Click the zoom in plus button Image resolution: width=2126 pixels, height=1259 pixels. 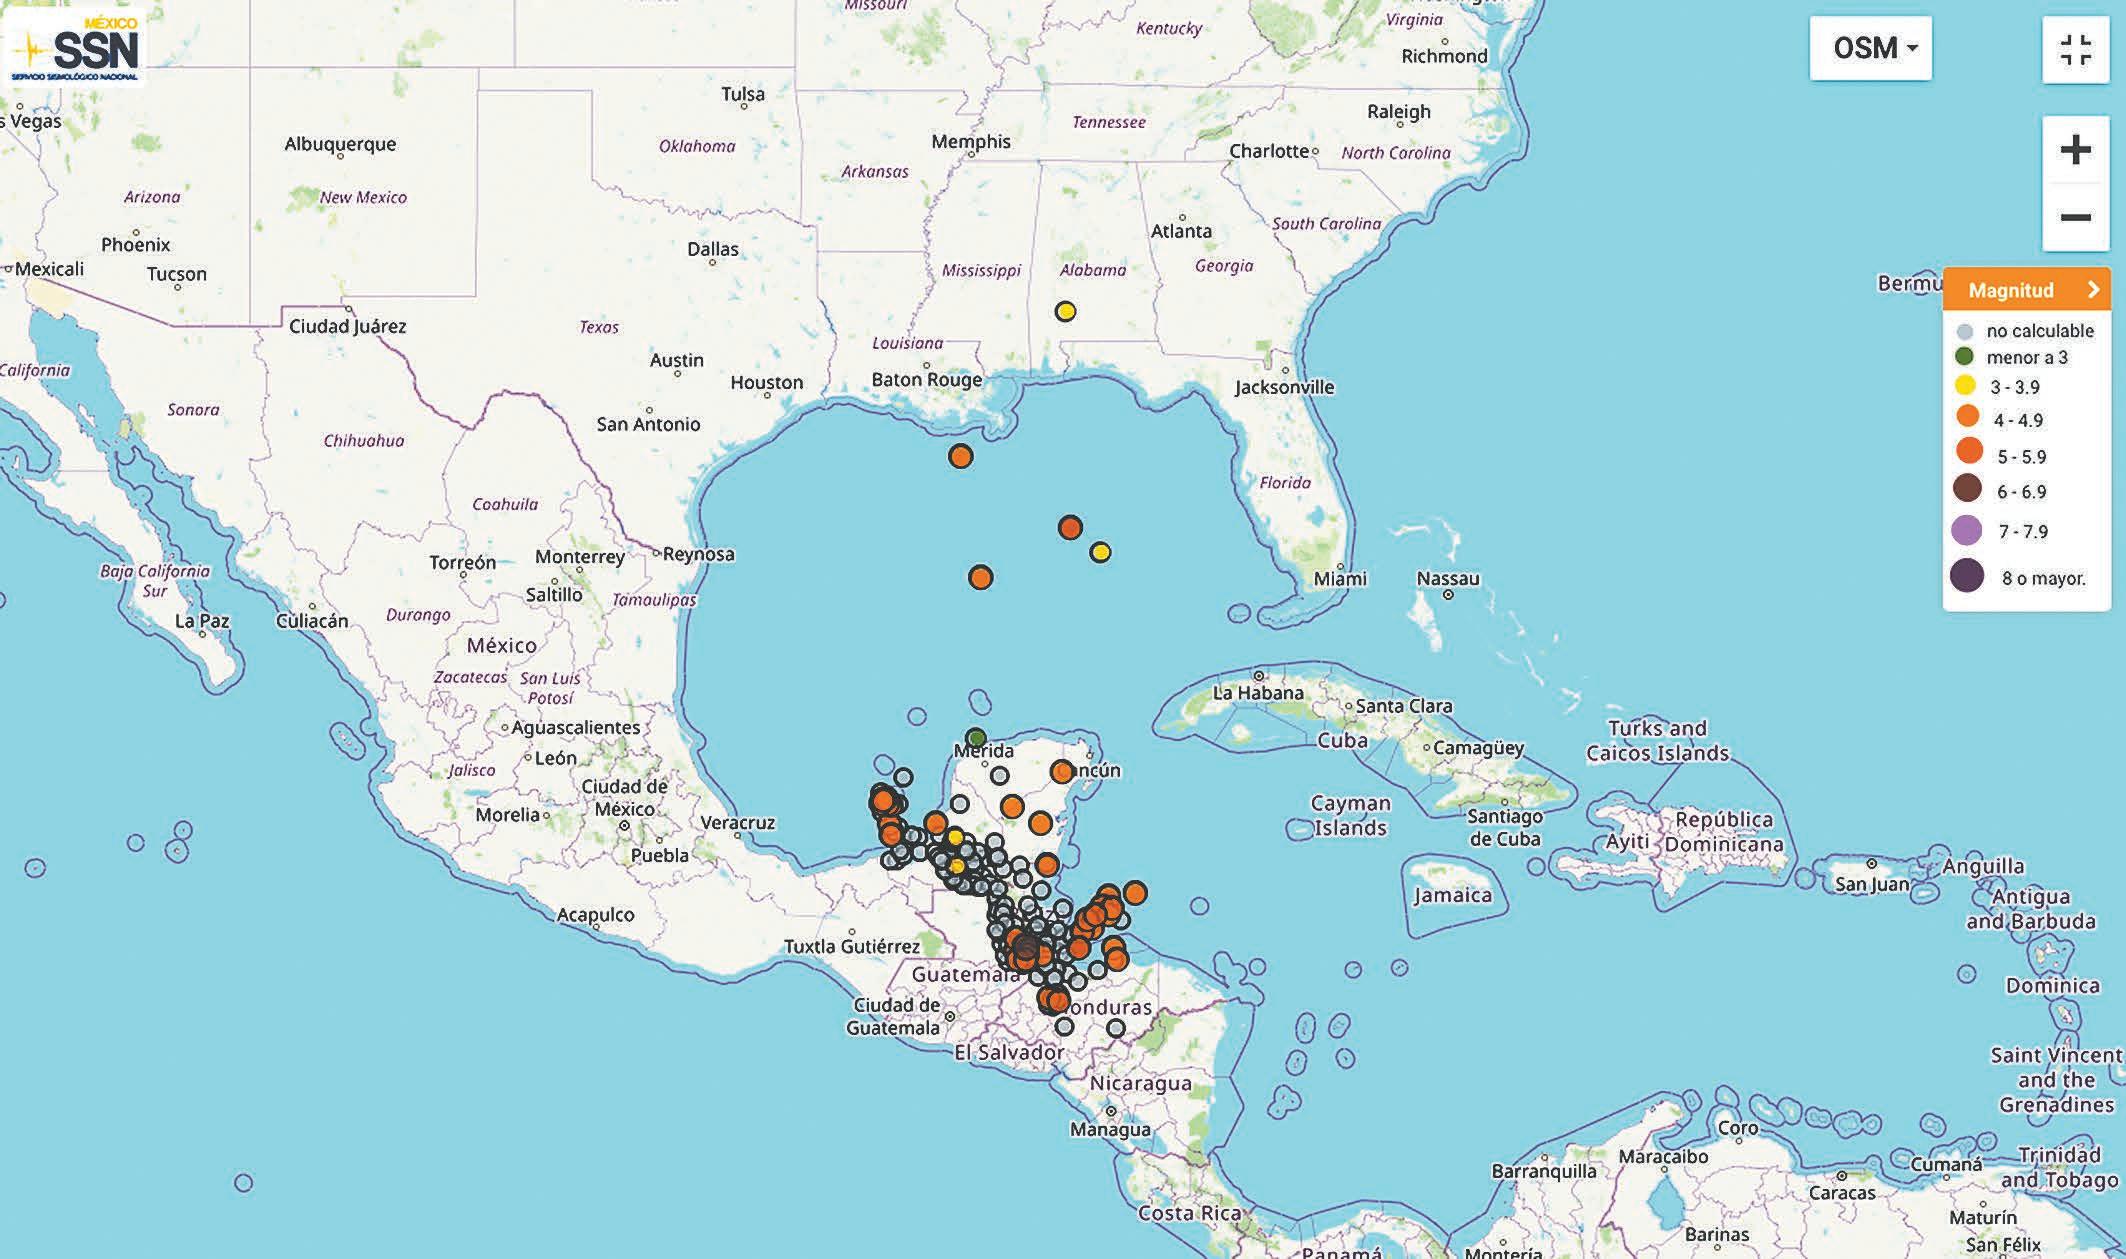pyautogui.click(x=2075, y=150)
